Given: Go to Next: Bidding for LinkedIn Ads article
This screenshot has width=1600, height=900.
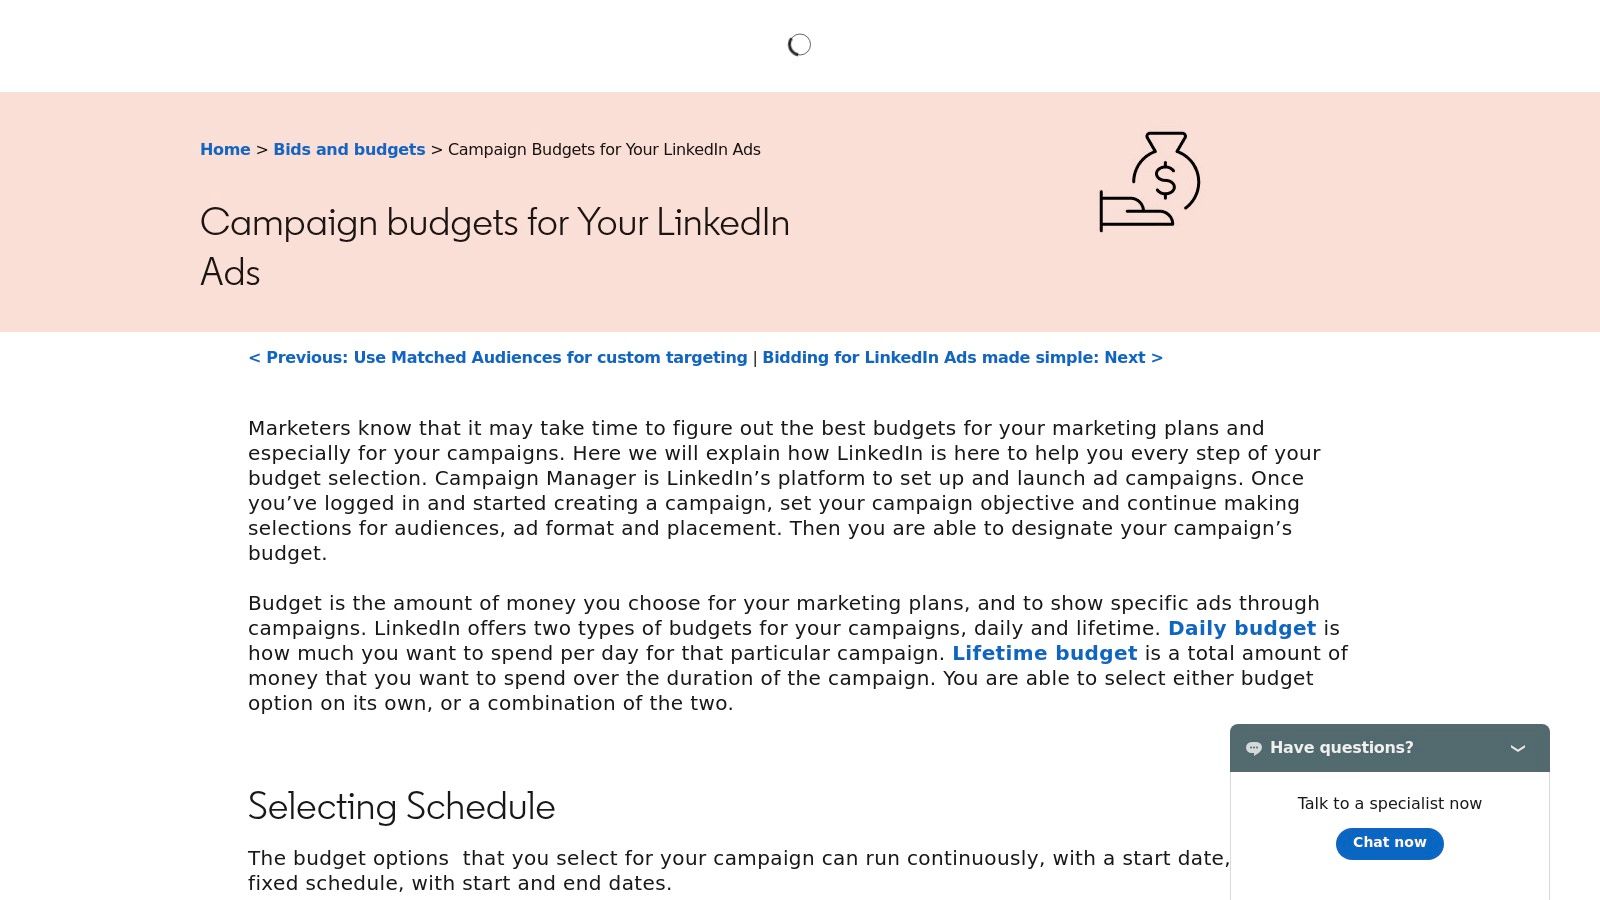Looking at the screenshot, I should click(960, 357).
